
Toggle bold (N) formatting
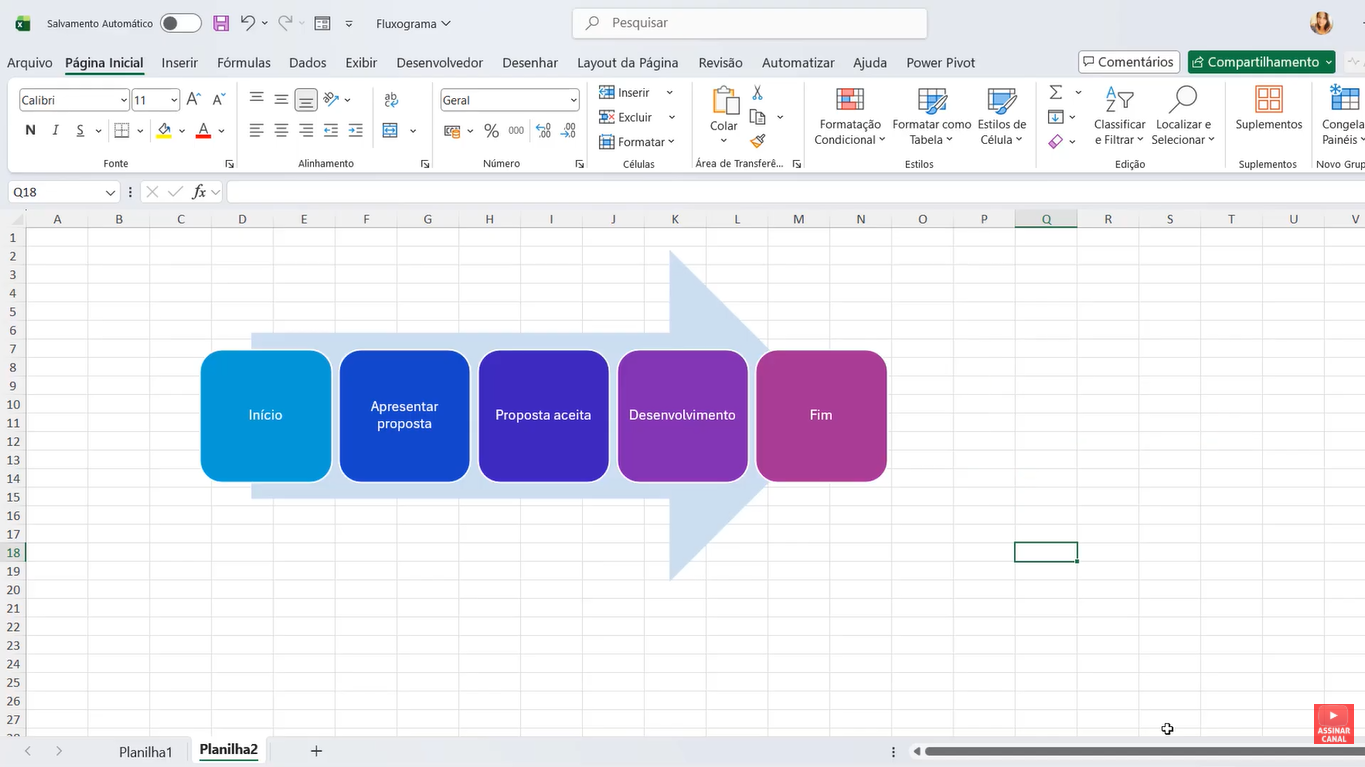click(30, 130)
